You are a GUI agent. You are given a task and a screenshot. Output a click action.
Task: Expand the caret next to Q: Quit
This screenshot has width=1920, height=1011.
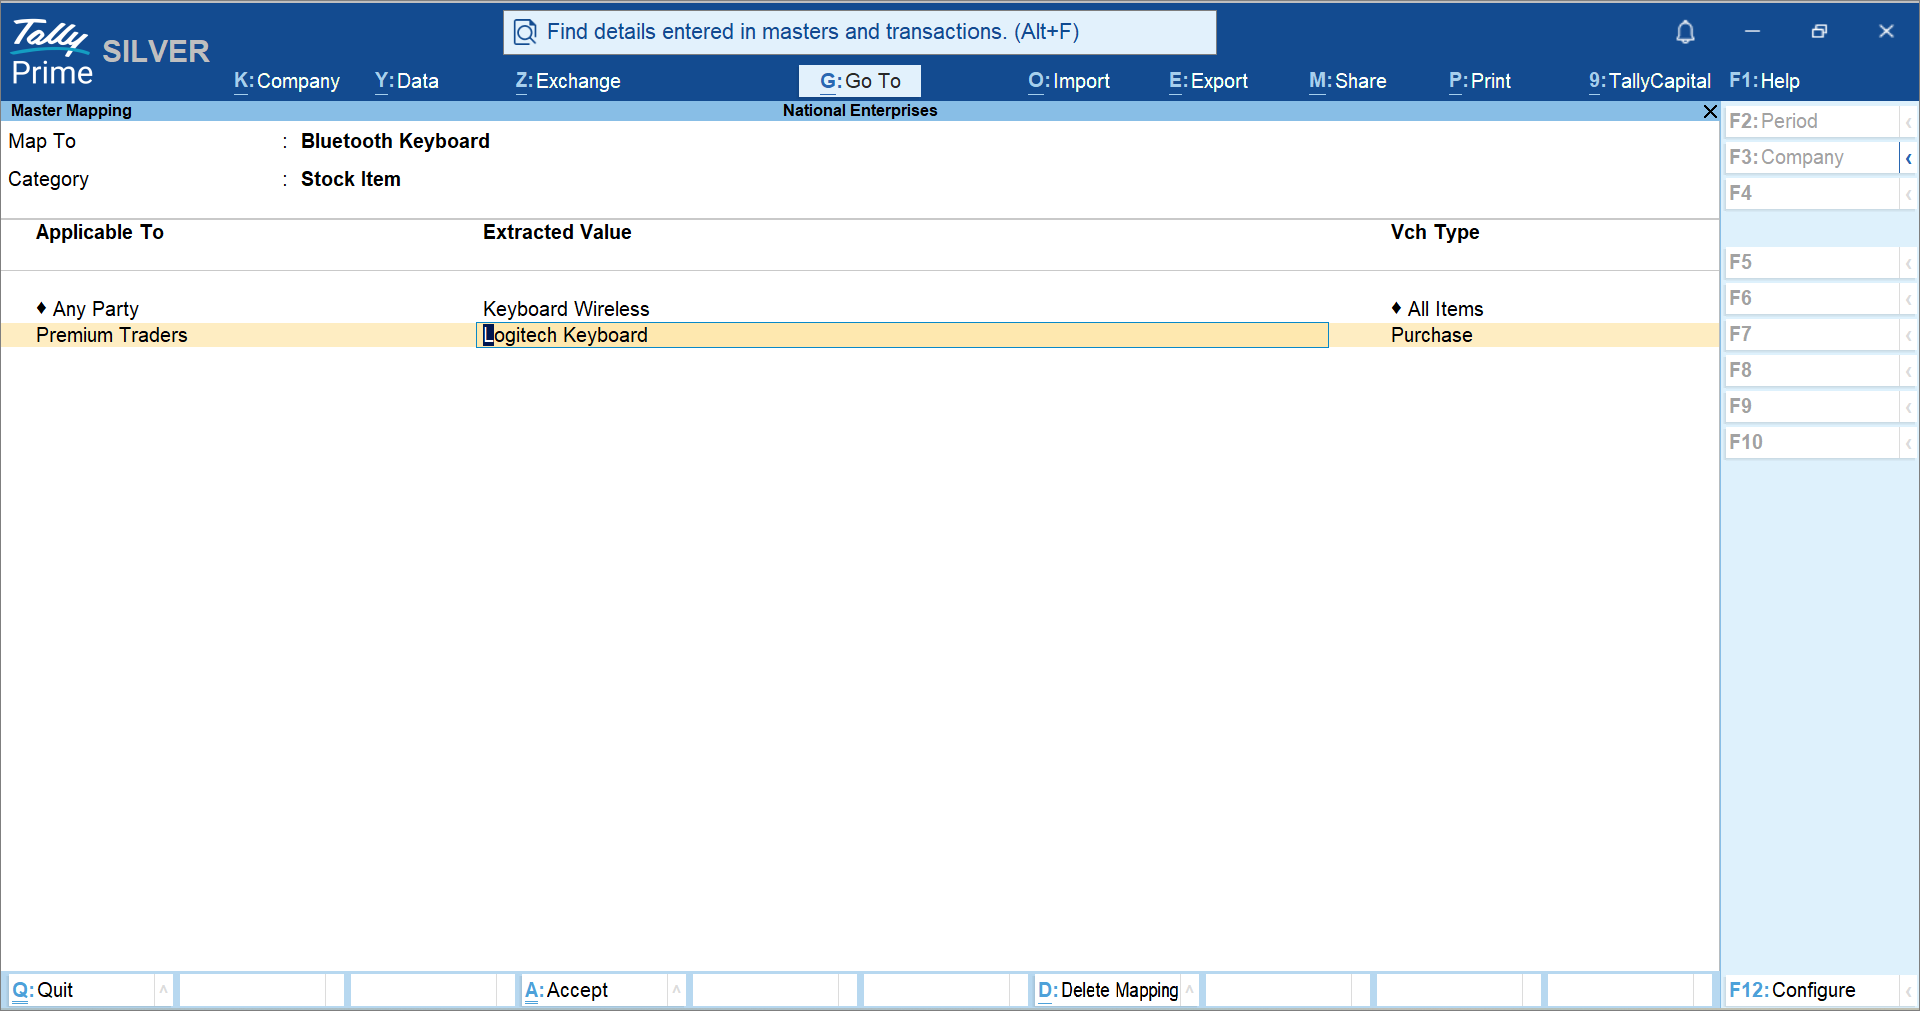(x=163, y=990)
